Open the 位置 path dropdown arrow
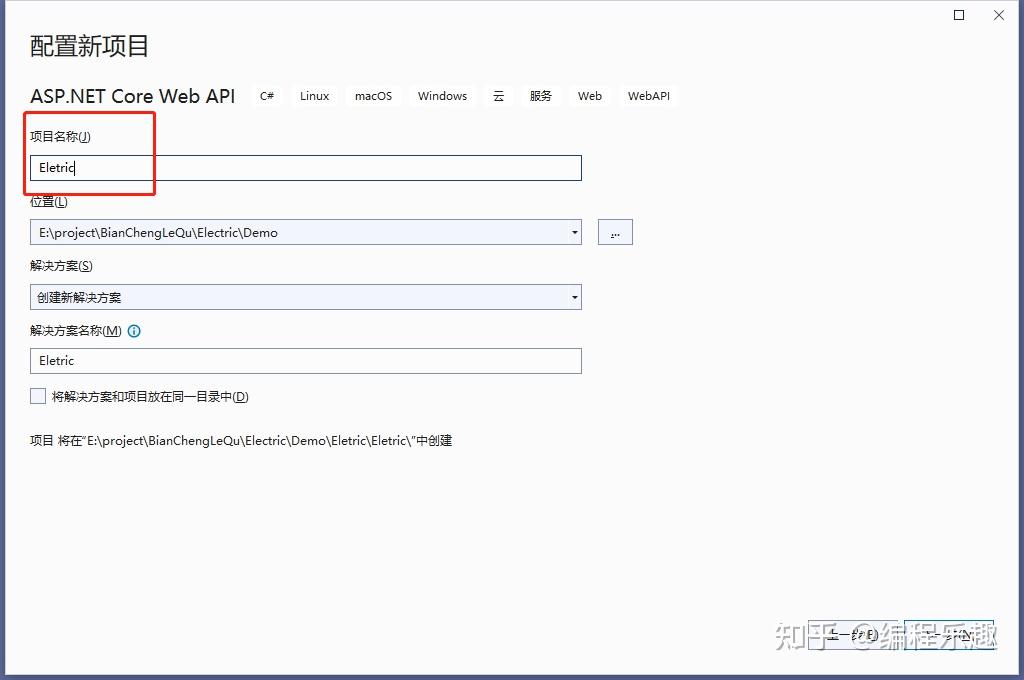1024x680 pixels. [574, 231]
